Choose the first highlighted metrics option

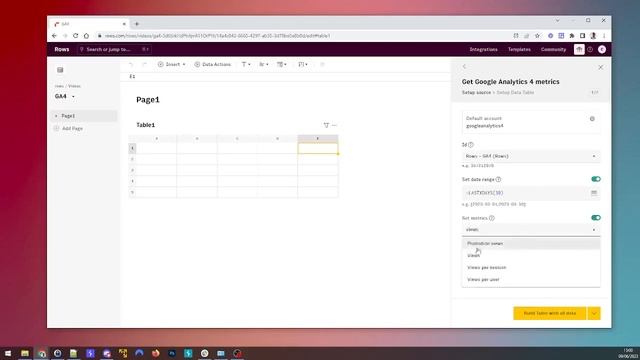531,244
